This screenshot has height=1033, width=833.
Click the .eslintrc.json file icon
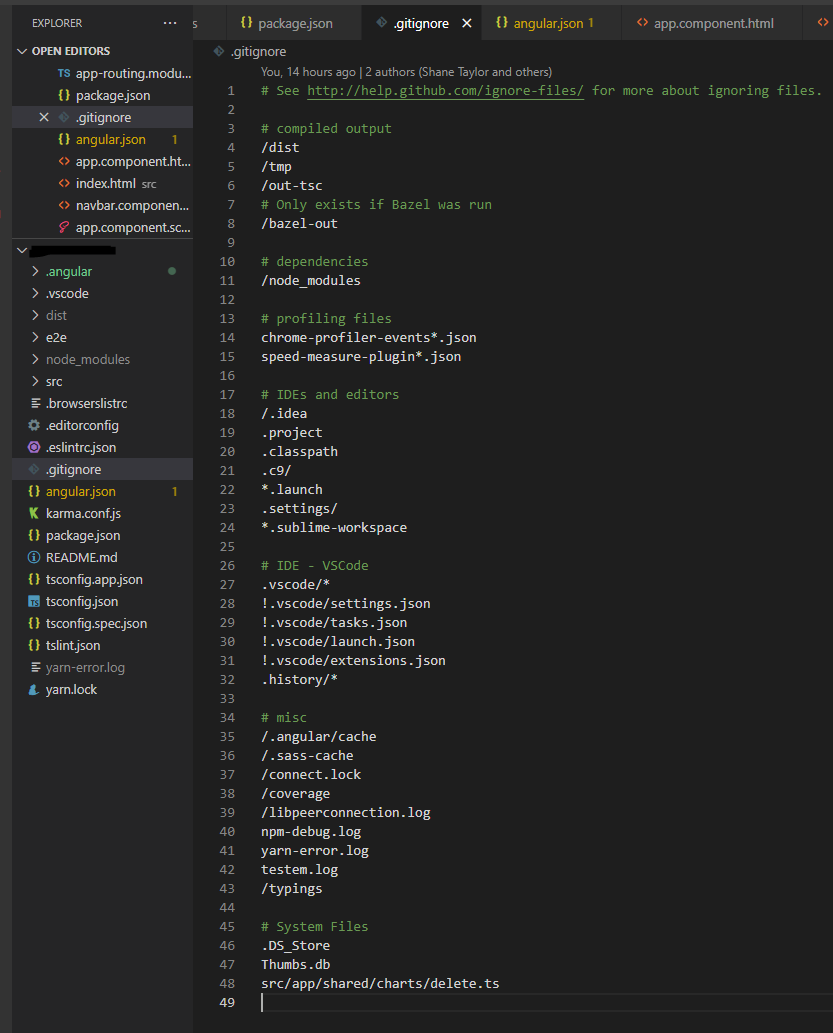(x=34, y=447)
